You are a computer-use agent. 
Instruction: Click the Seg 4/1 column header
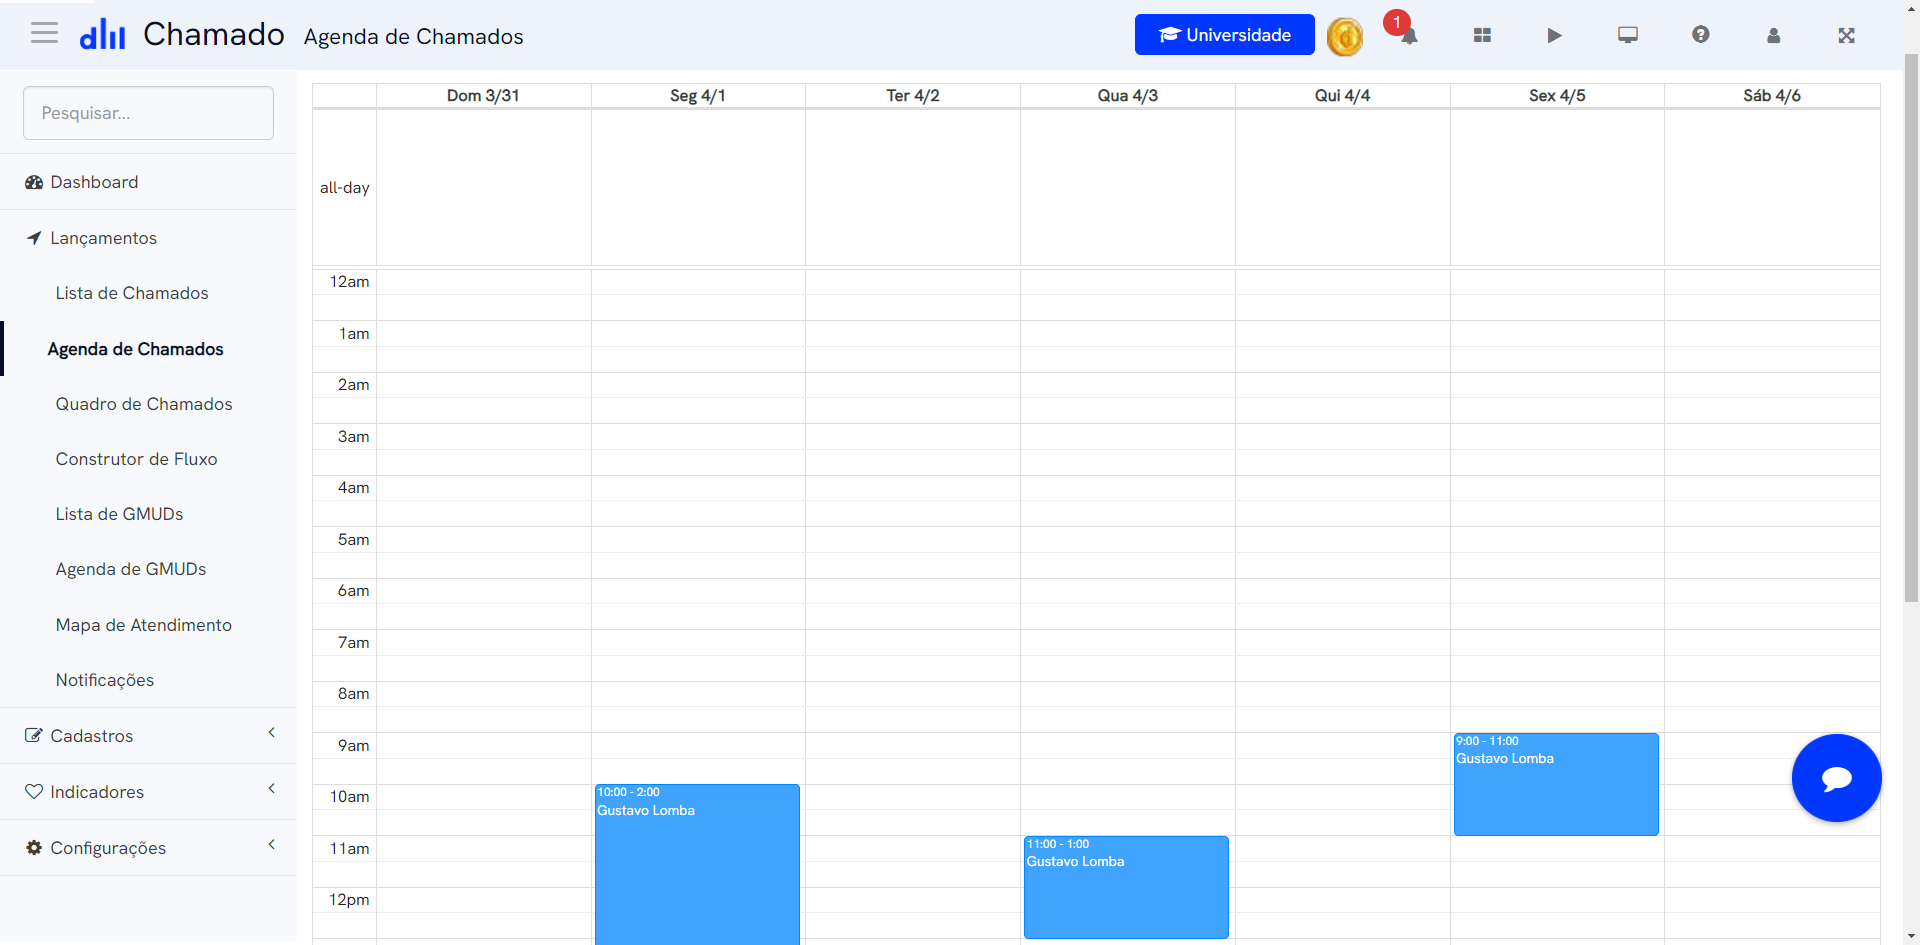coord(698,96)
